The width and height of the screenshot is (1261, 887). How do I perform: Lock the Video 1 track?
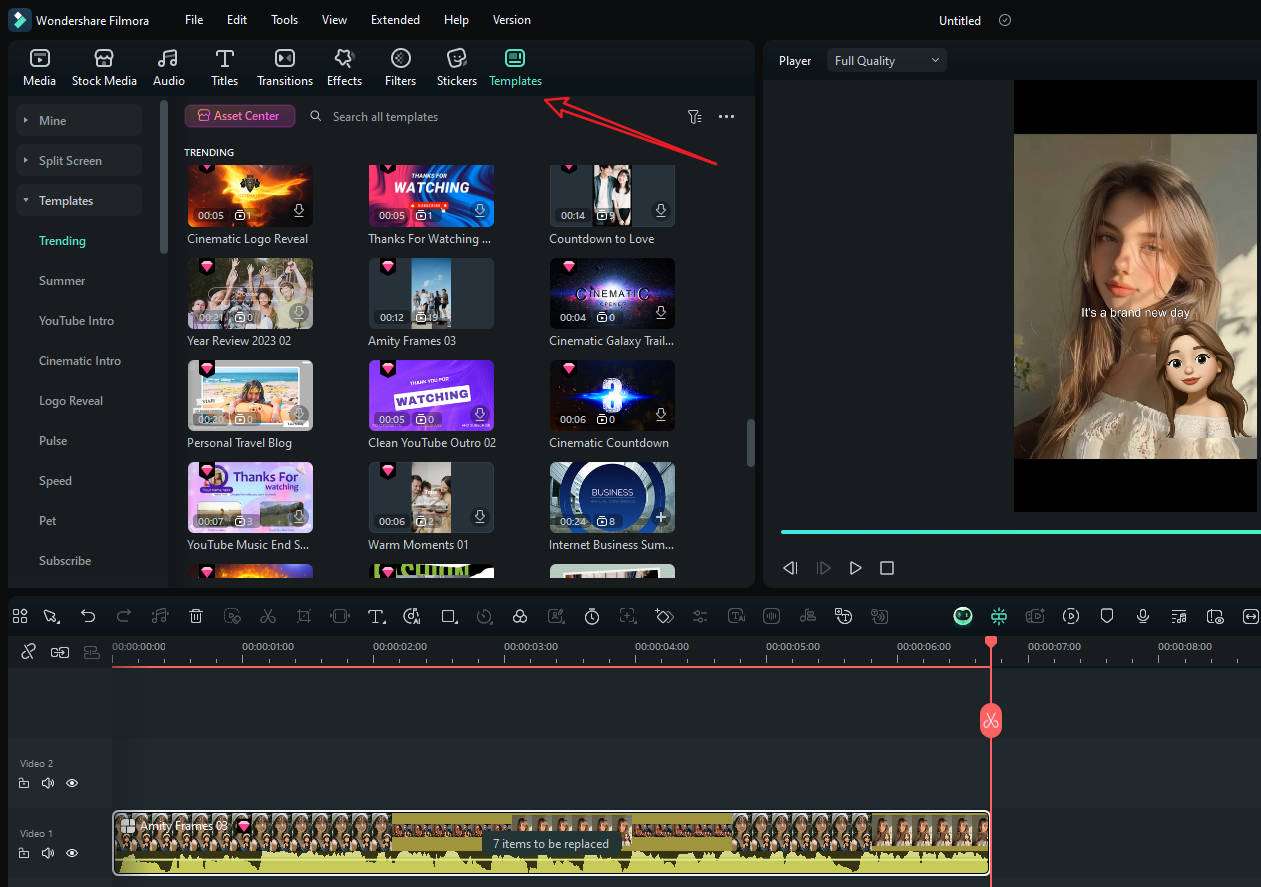click(24, 853)
